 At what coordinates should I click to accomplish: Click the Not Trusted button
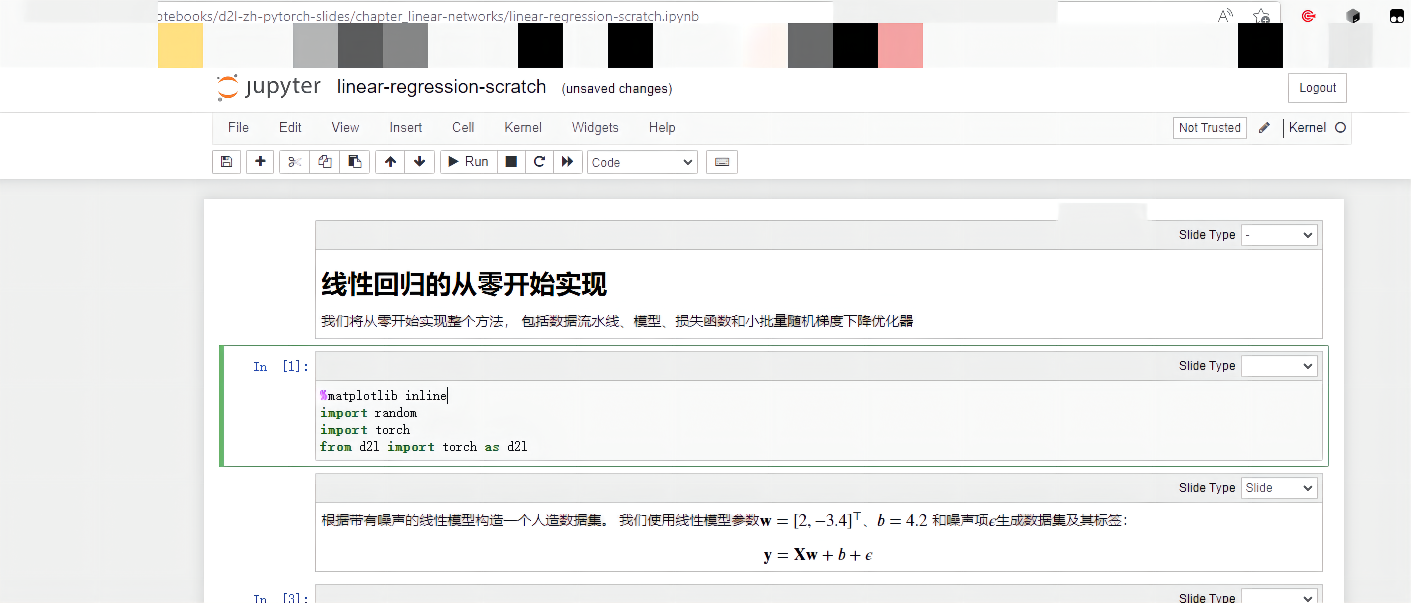(x=1209, y=128)
